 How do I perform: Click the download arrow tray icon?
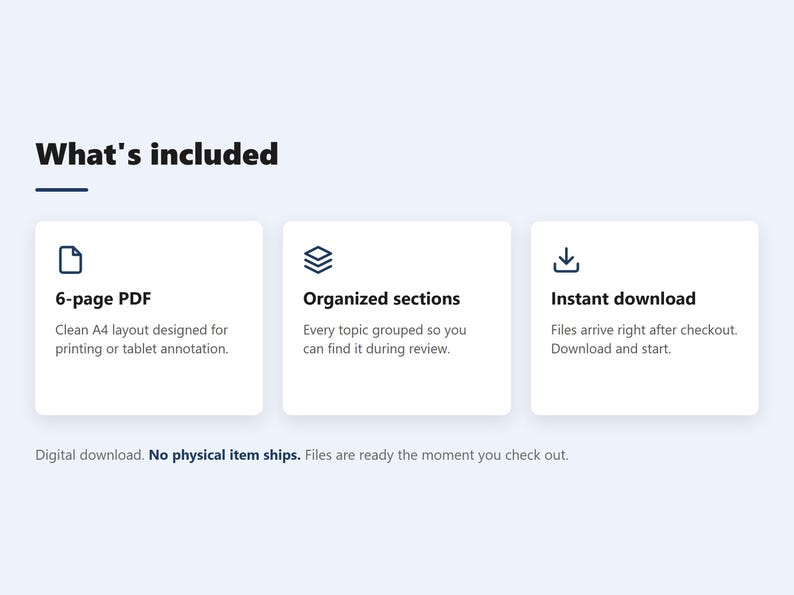(566, 260)
